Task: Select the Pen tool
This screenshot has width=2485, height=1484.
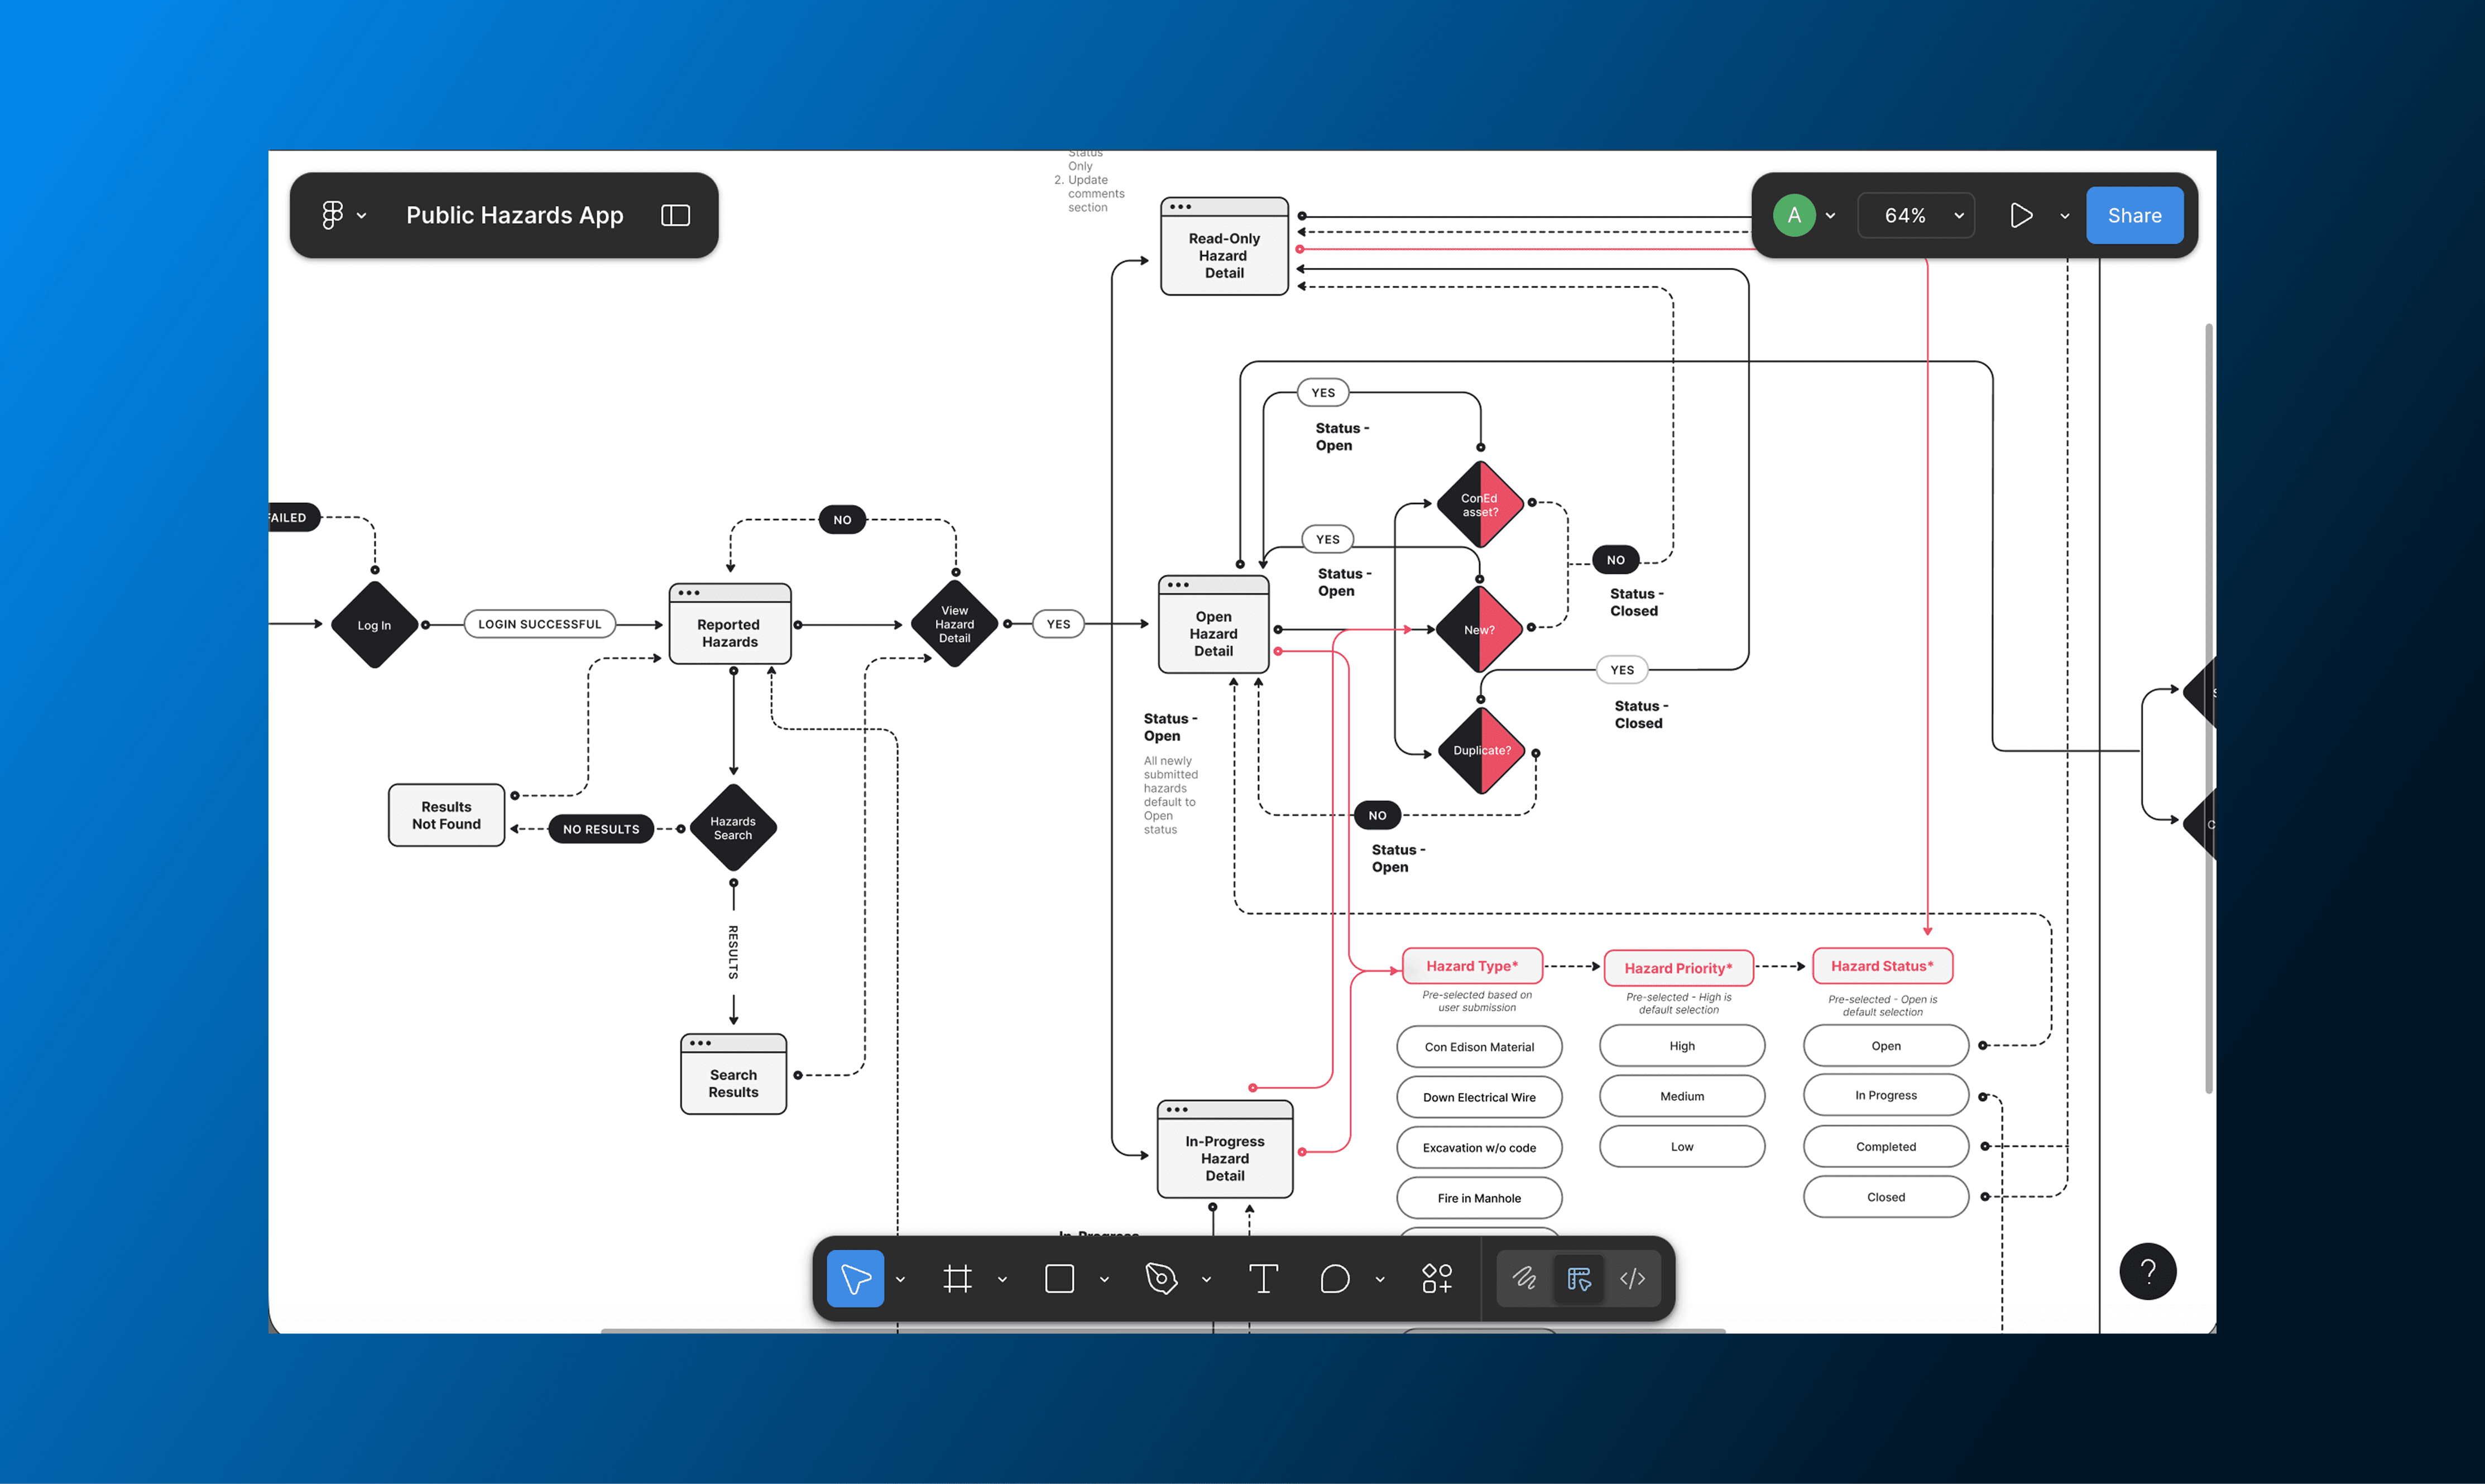Action: (1160, 1277)
